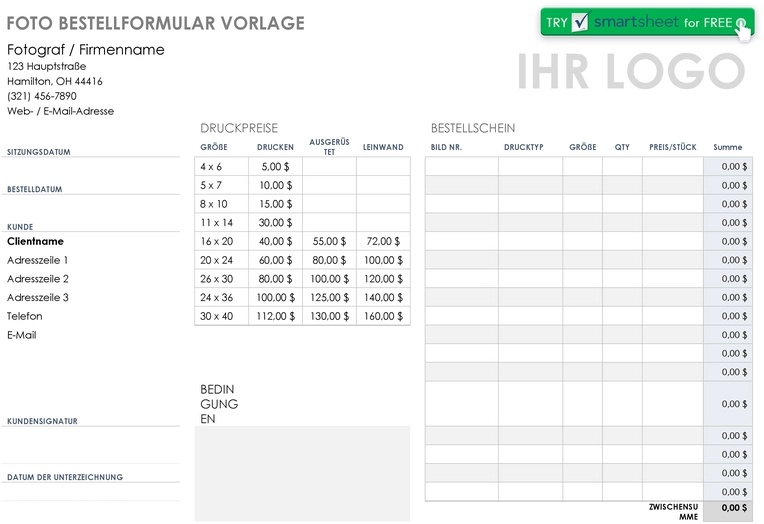
Task: Click the 72,00 $ Leinwand price cell
Action: 383,241
